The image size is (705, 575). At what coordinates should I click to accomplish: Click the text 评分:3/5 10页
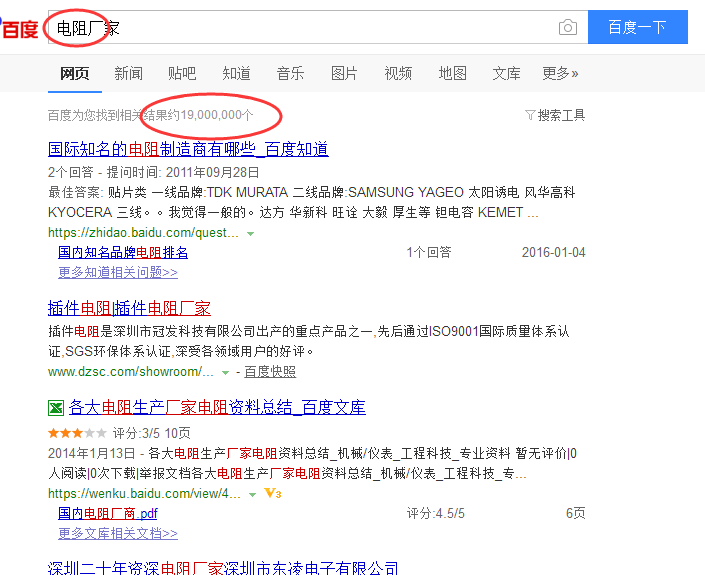(152, 433)
